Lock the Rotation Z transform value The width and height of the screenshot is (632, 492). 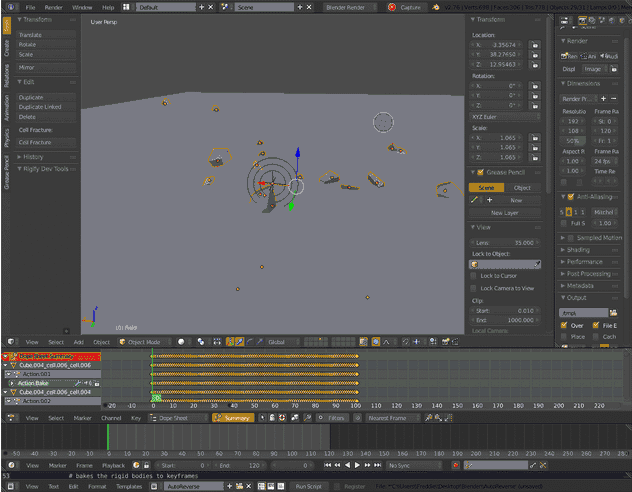pyautogui.click(x=534, y=106)
